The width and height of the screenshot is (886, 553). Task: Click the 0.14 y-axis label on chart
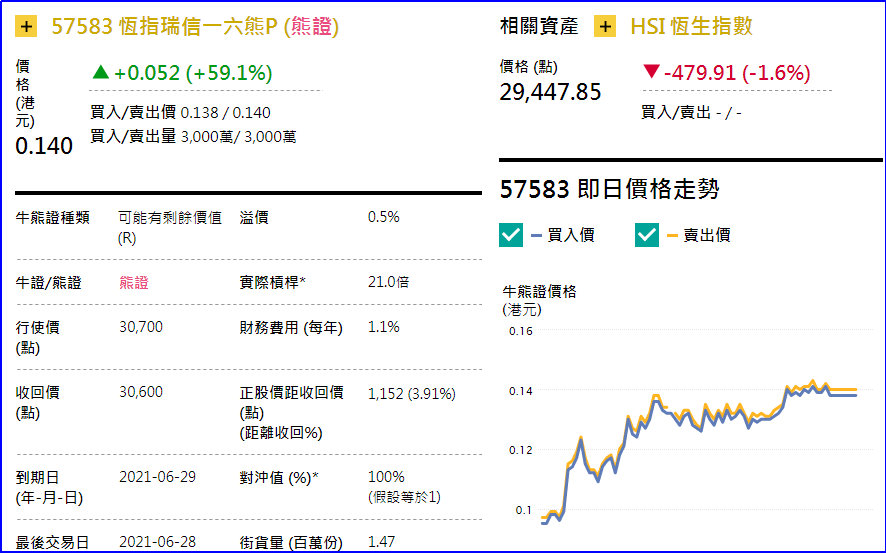[520, 391]
